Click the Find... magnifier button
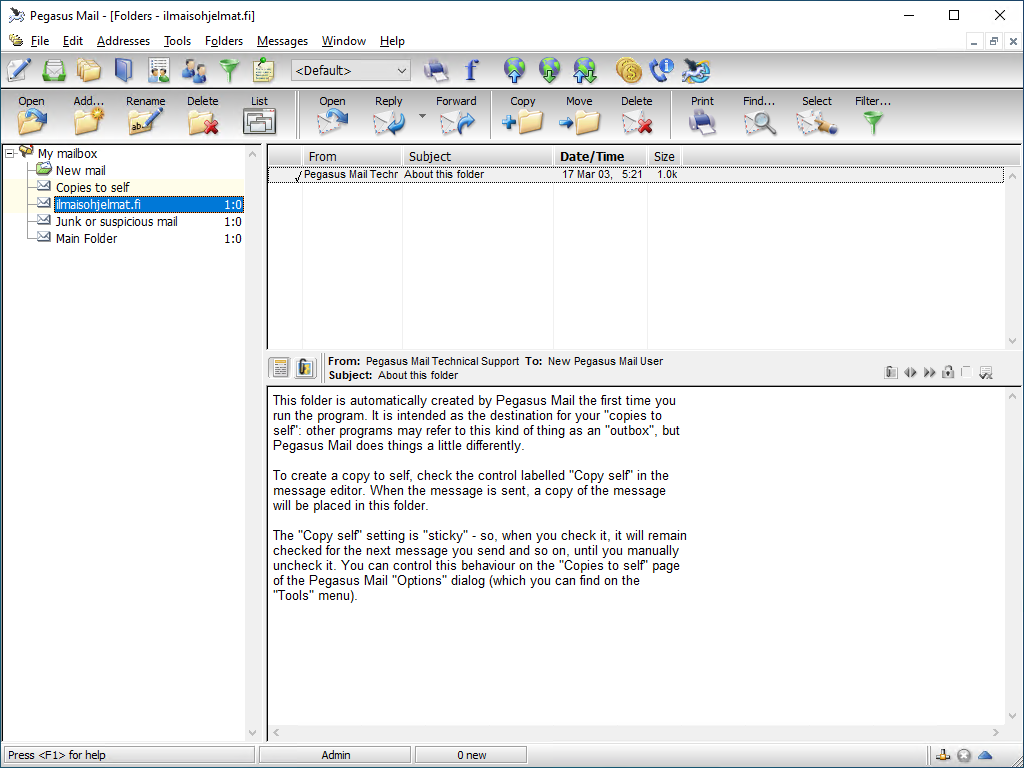Screen dimensions: 1024x768 coord(759,115)
